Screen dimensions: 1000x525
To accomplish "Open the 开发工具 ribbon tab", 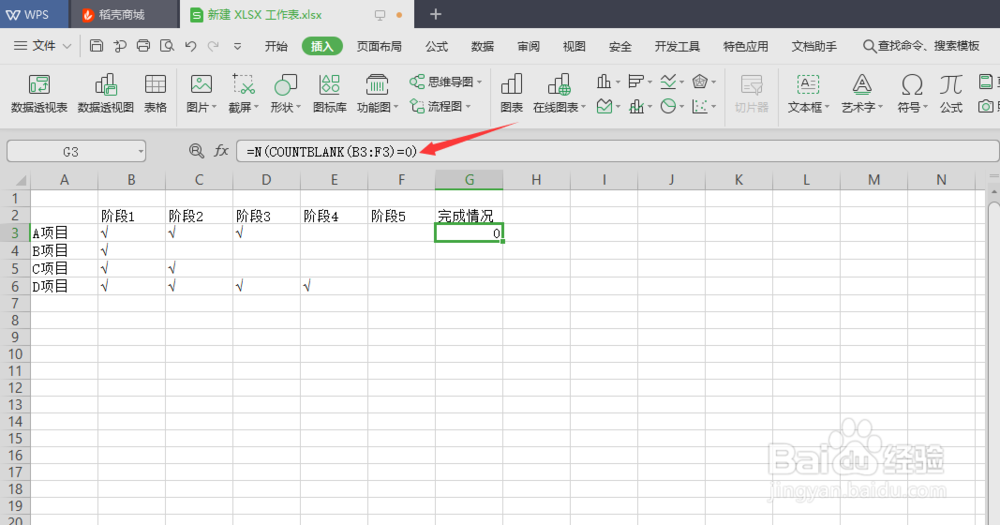I will [x=677, y=46].
